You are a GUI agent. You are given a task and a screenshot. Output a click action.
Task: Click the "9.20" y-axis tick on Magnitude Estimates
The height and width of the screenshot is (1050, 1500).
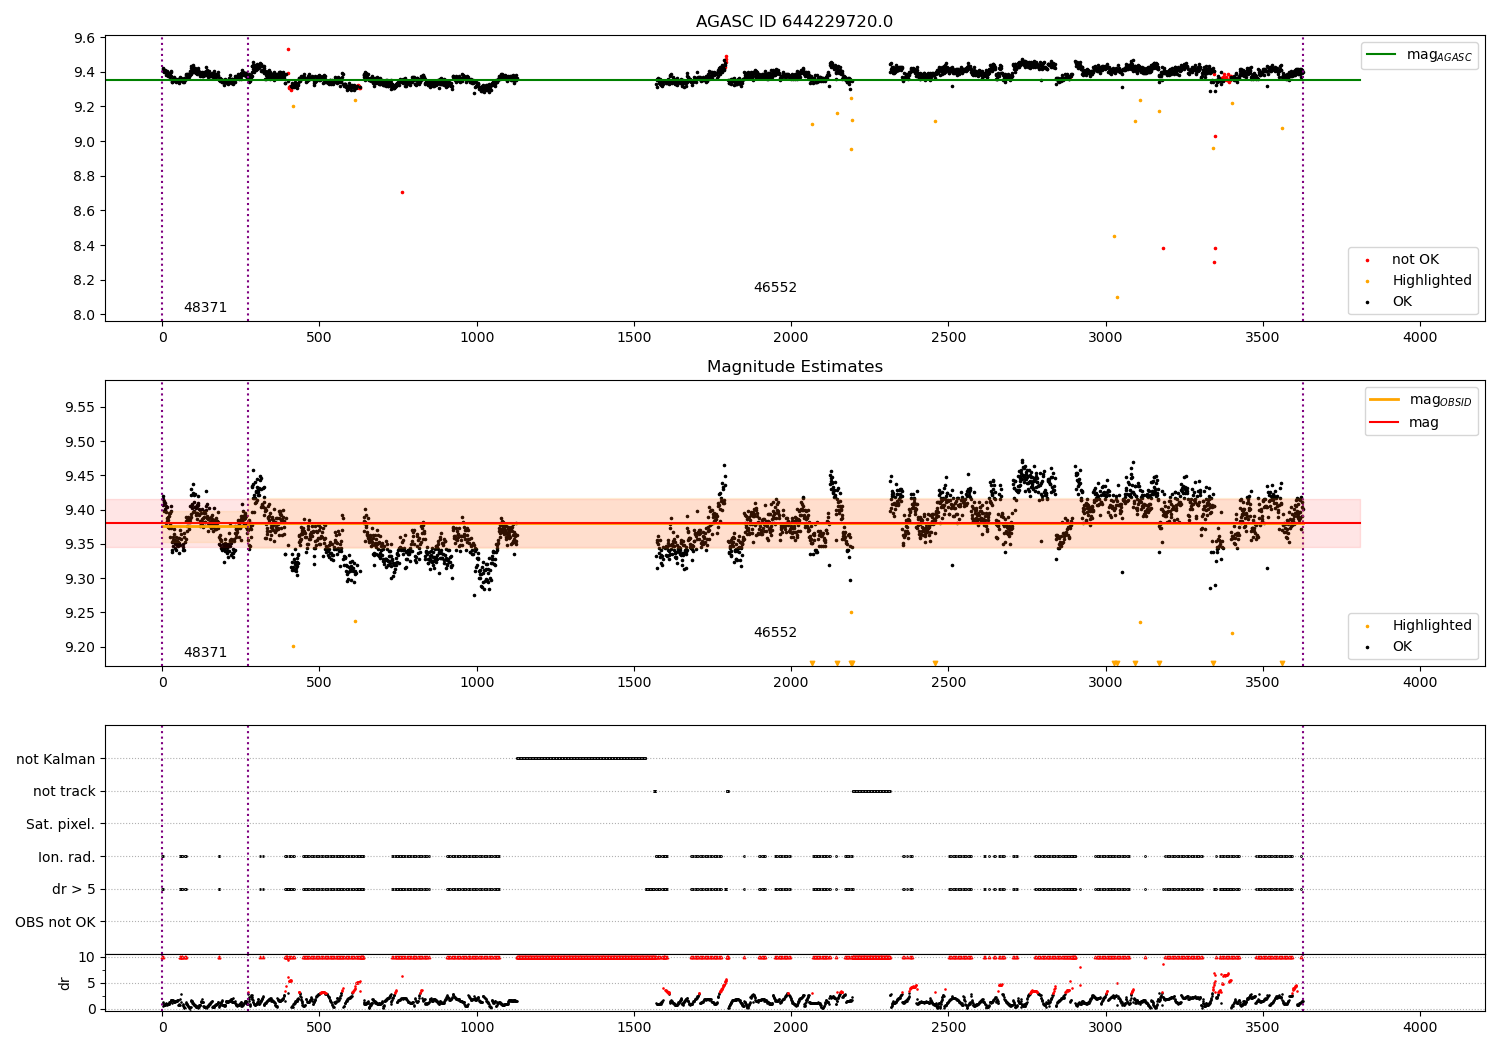80,647
